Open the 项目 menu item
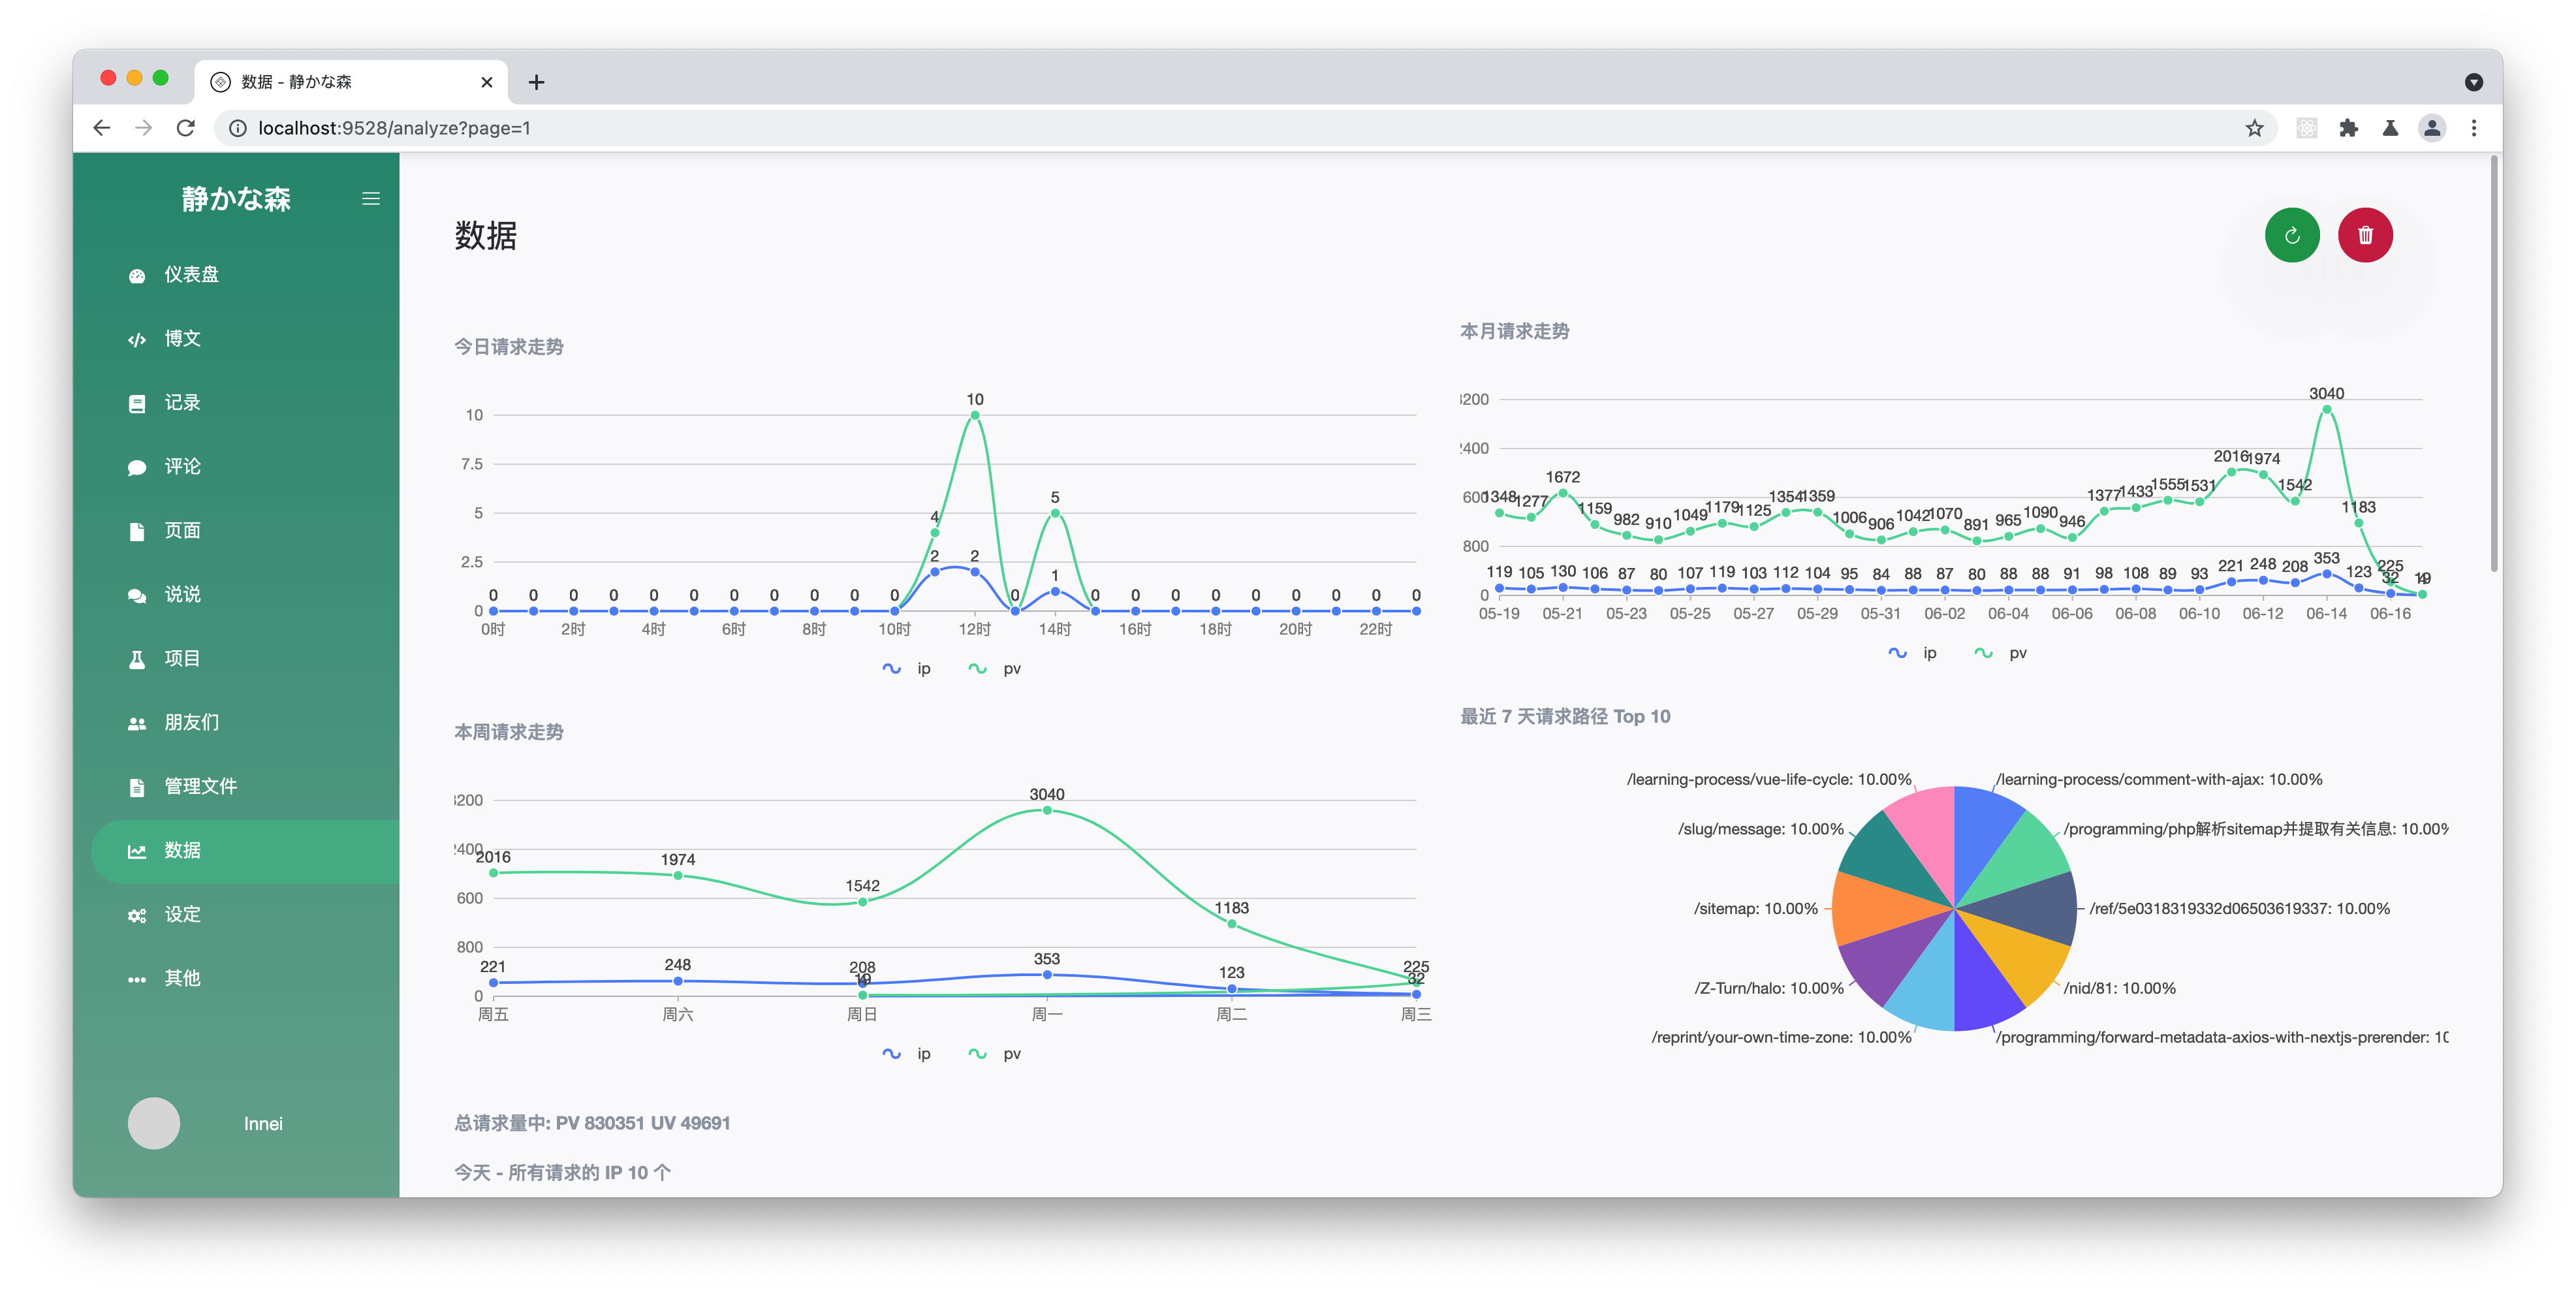The width and height of the screenshot is (2576, 1294). pyautogui.click(x=245, y=659)
